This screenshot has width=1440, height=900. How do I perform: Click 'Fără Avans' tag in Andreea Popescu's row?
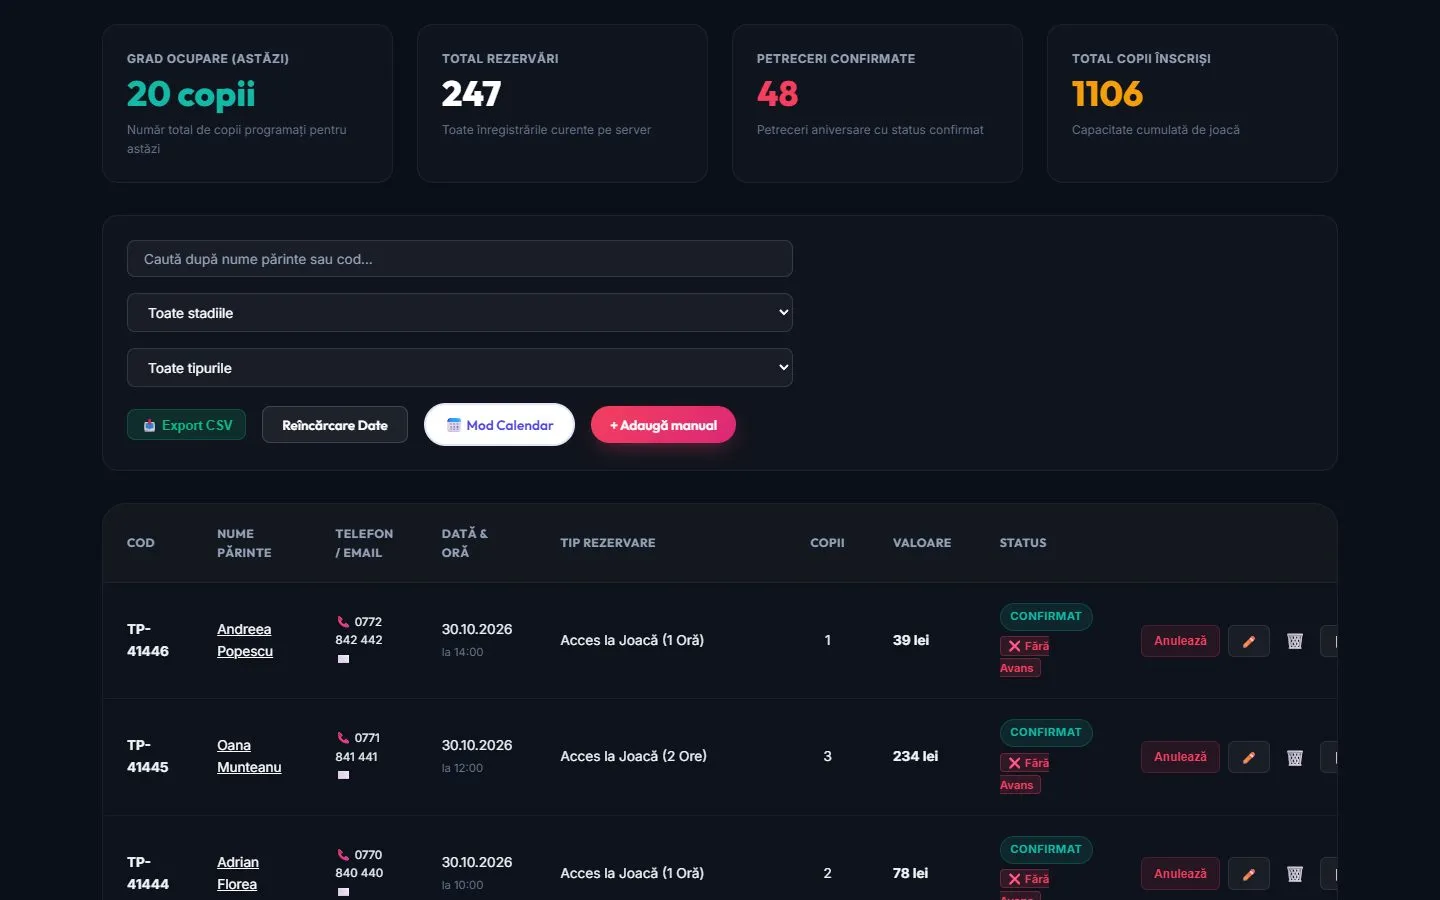pos(1025,657)
